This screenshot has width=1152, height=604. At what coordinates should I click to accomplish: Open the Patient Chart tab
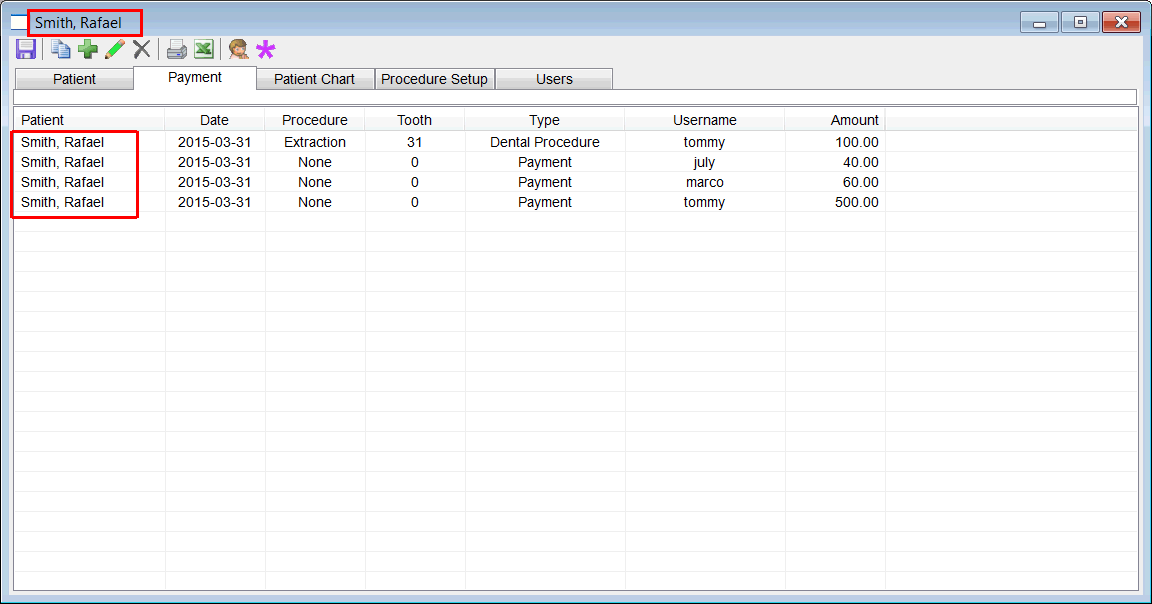click(314, 79)
